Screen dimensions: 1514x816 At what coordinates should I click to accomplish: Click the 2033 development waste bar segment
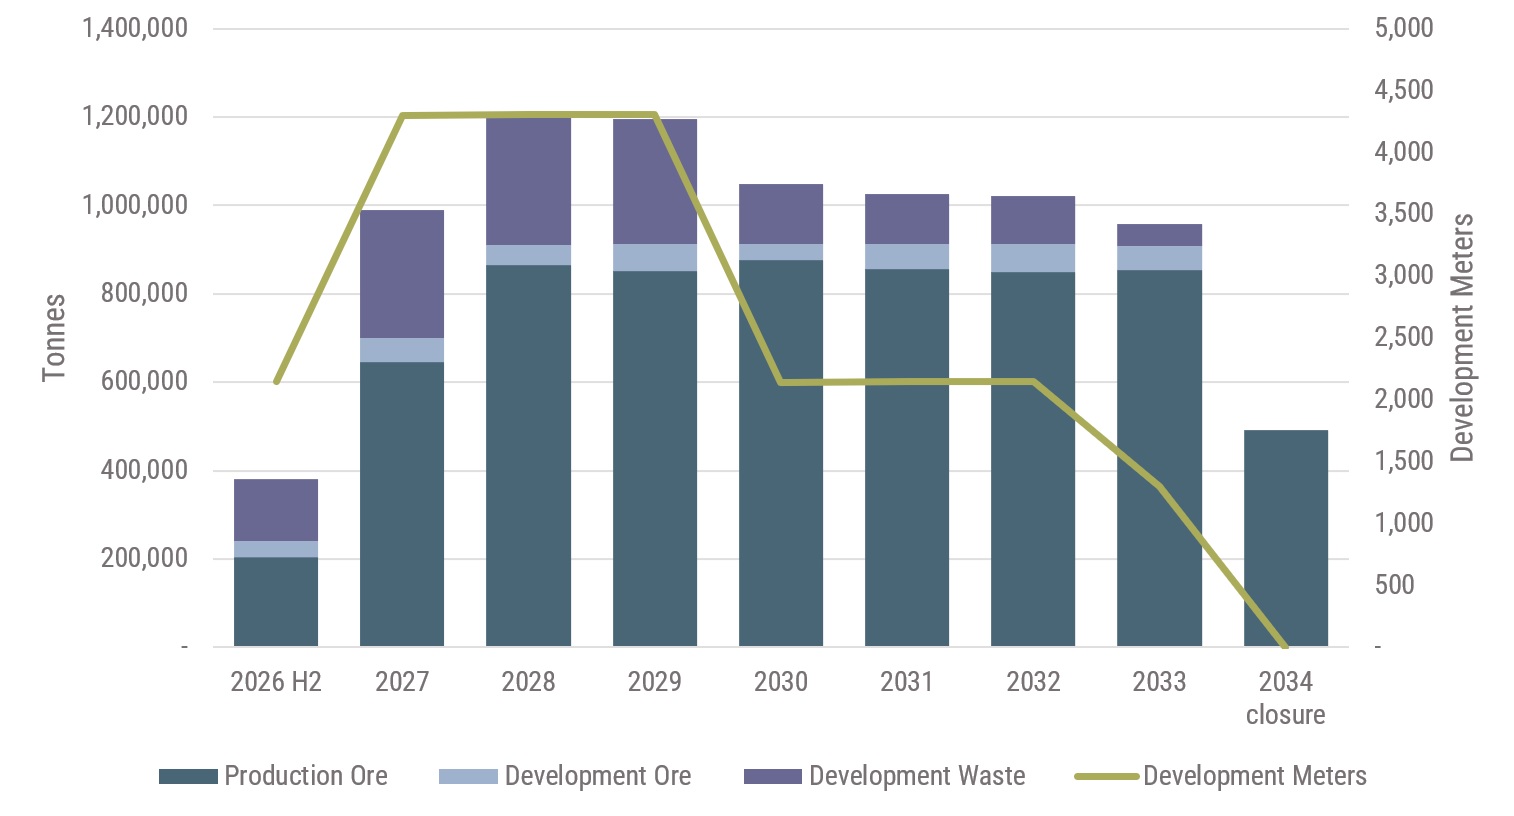click(1159, 235)
